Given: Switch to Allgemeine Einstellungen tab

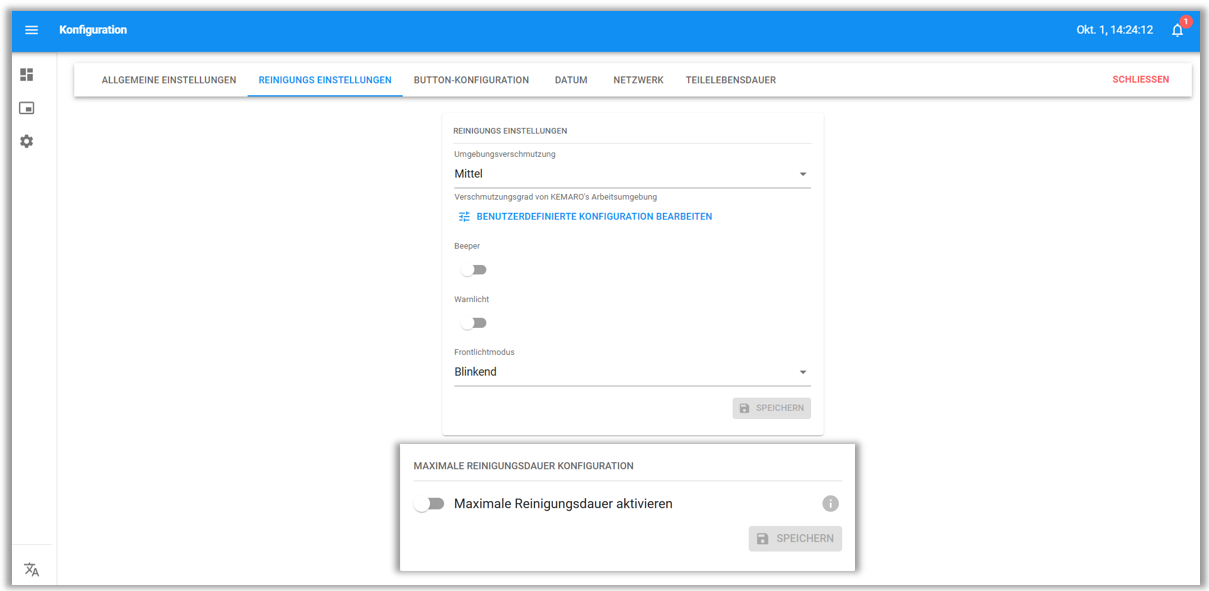Looking at the screenshot, I should pyautogui.click(x=169, y=80).
